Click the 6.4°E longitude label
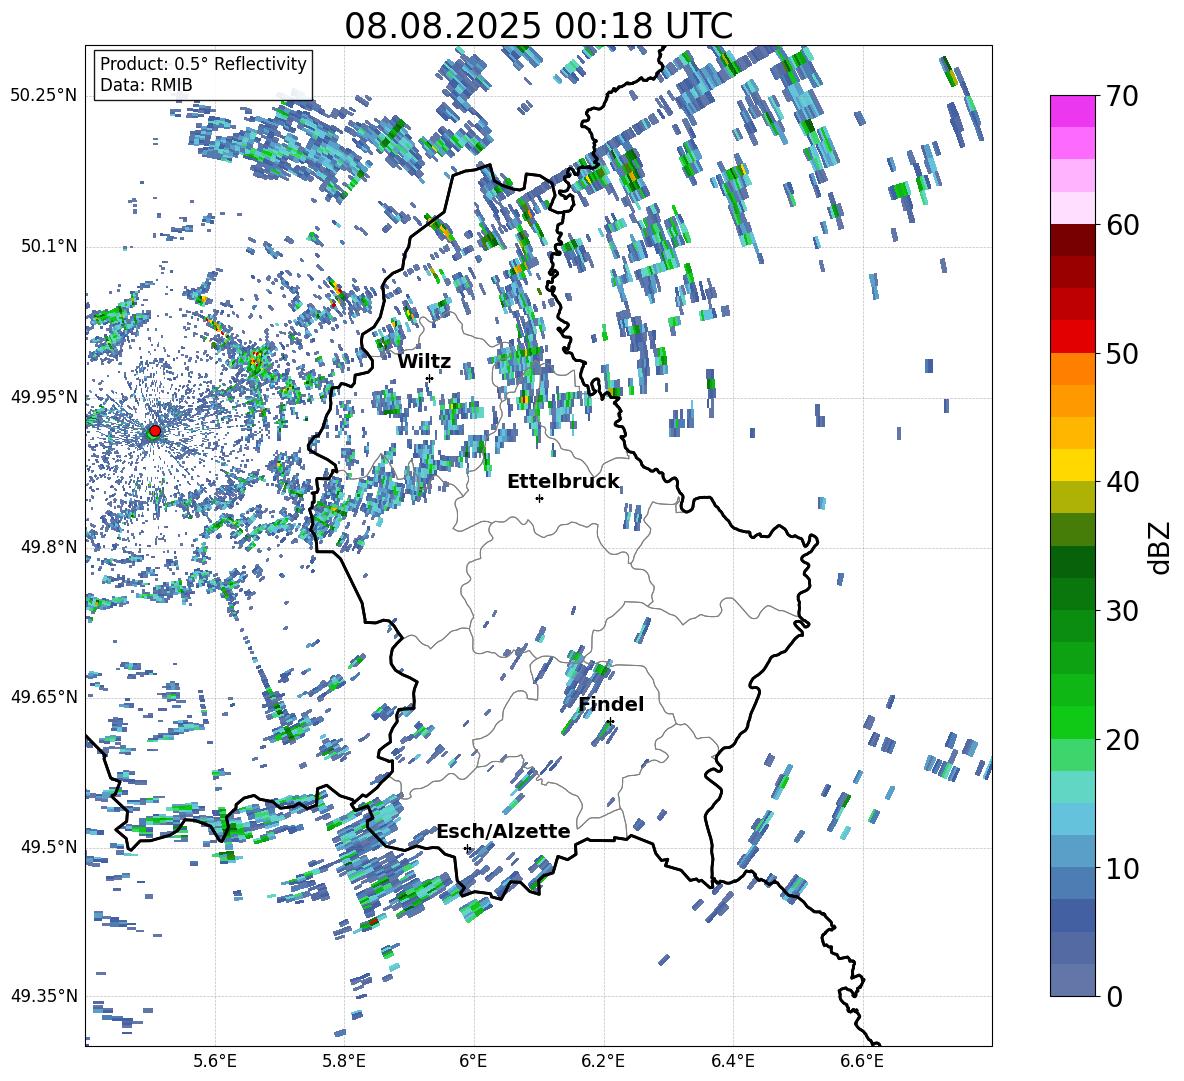The width and height of the screenshot is (1184, 1081). pos(732,1061)
